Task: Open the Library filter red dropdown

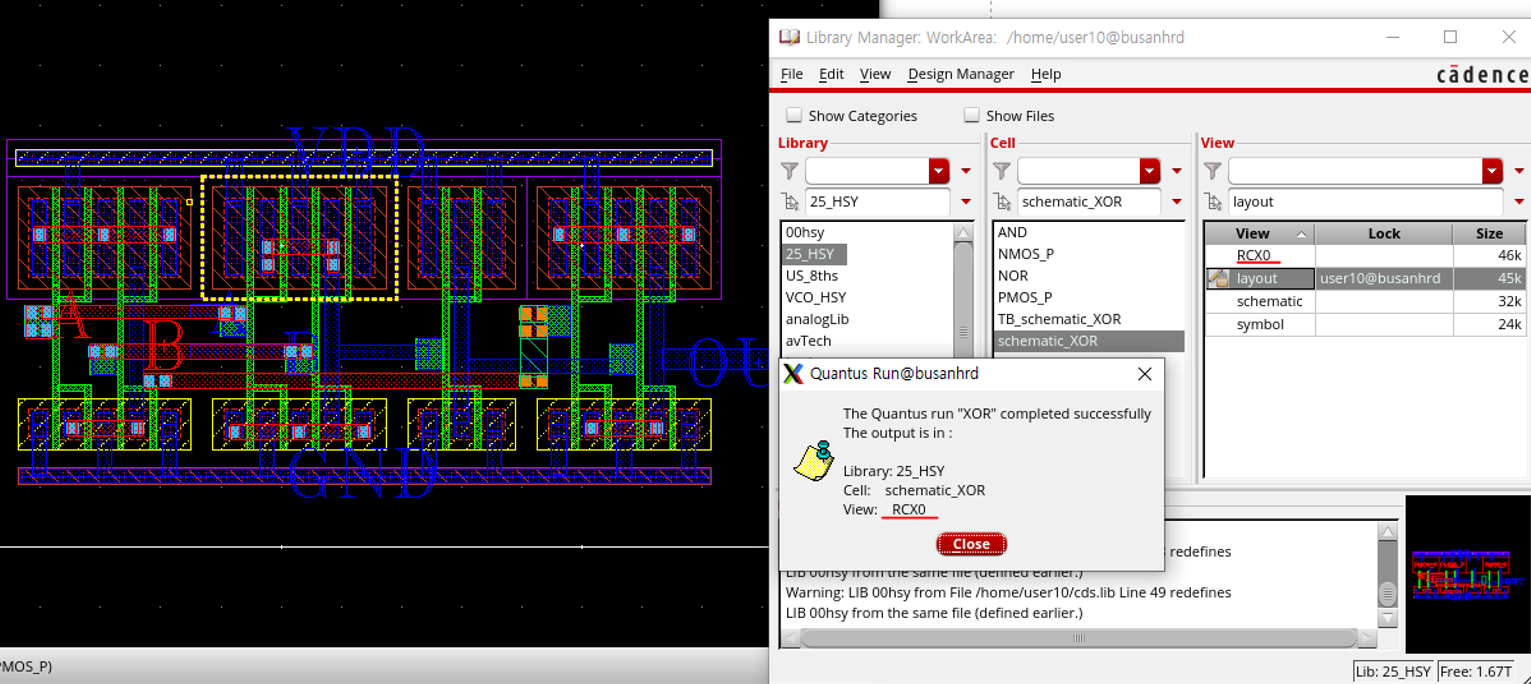Action: [938, 171]
